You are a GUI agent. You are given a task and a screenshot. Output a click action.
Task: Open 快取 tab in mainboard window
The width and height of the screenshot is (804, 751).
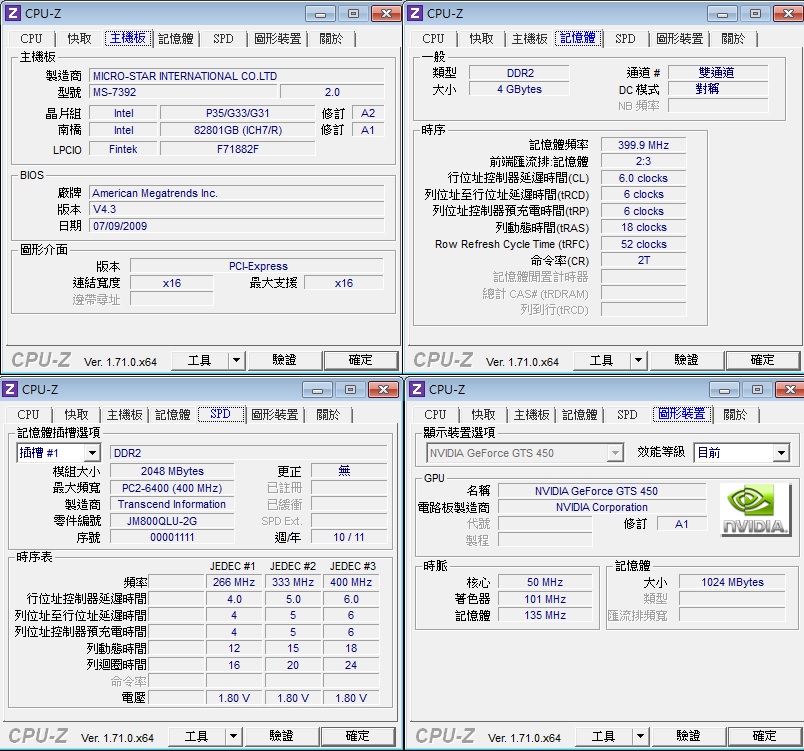[x=79, y=38]
